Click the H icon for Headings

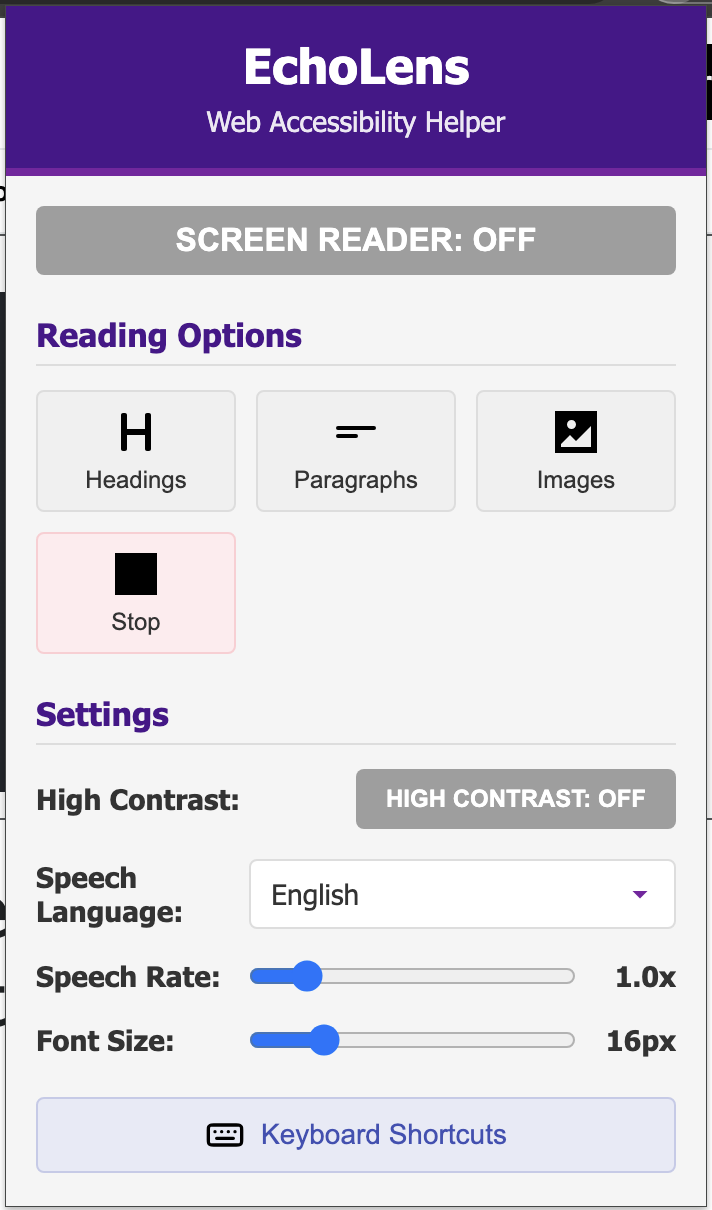pyautogui.click(x=136, y=432)
